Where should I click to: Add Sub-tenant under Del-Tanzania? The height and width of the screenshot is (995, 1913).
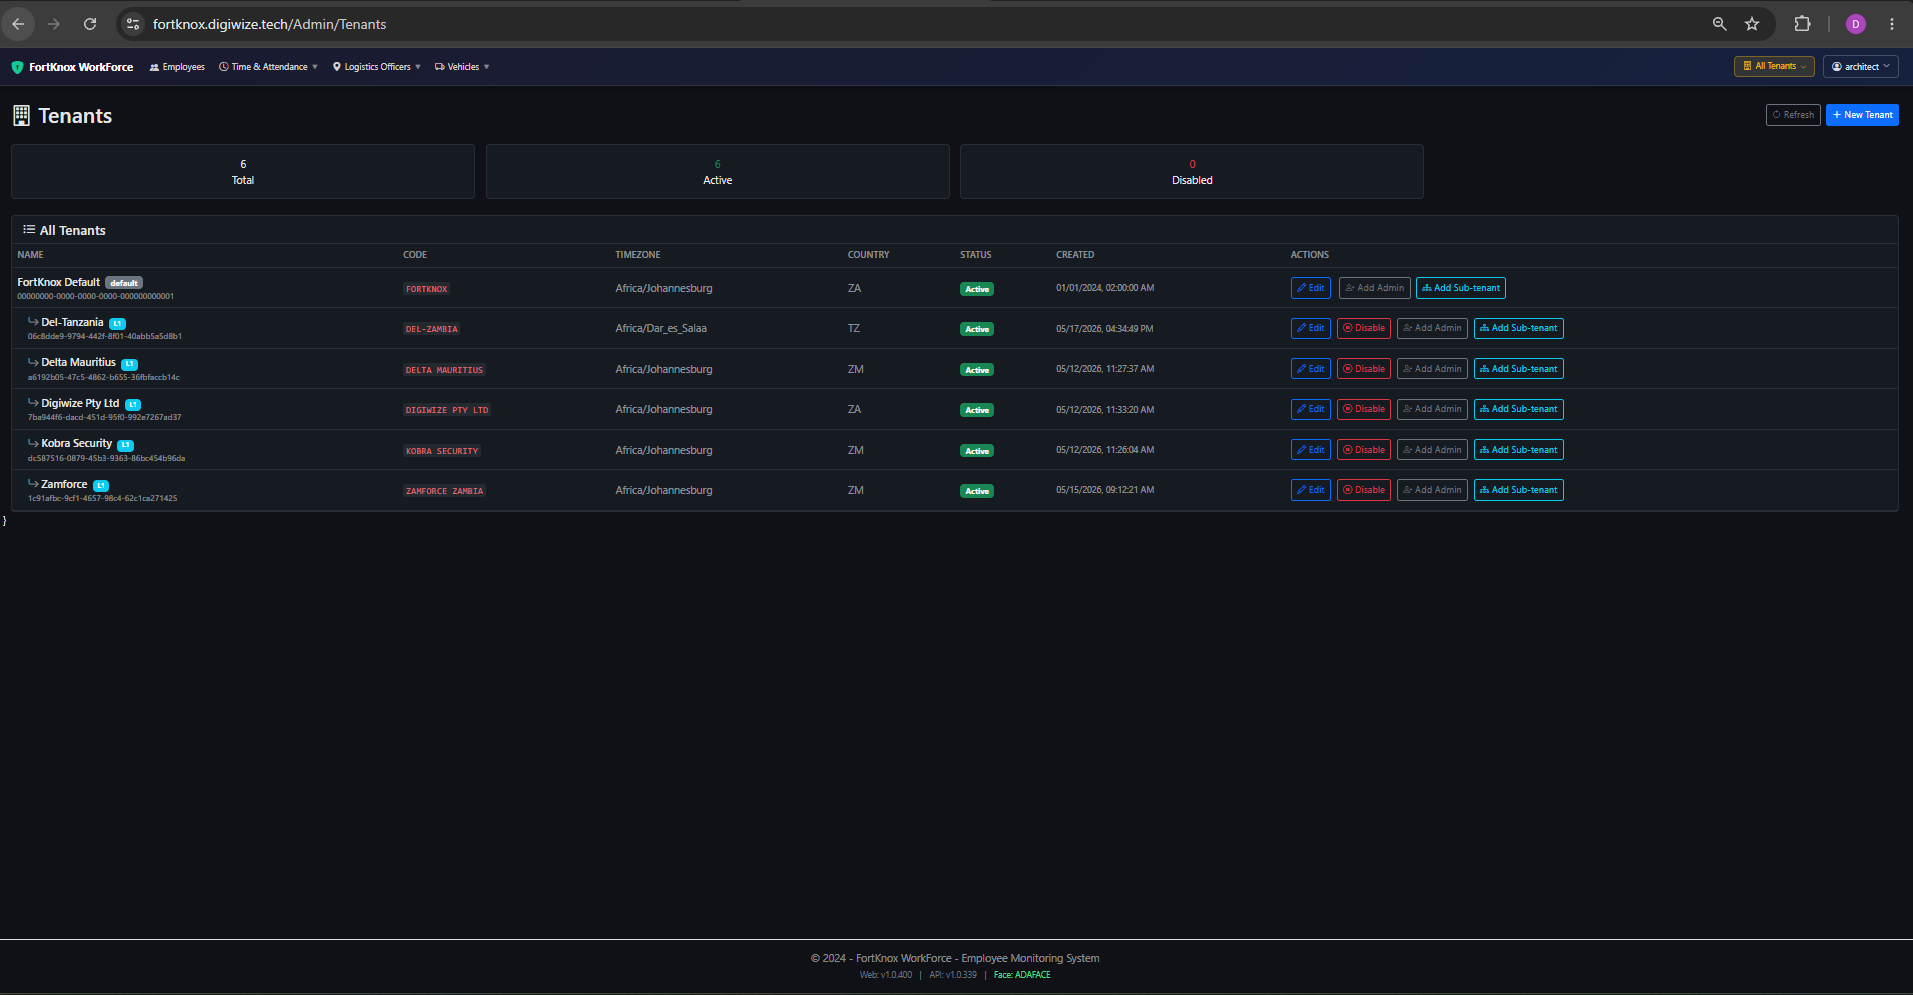(x=1519, y=328)
